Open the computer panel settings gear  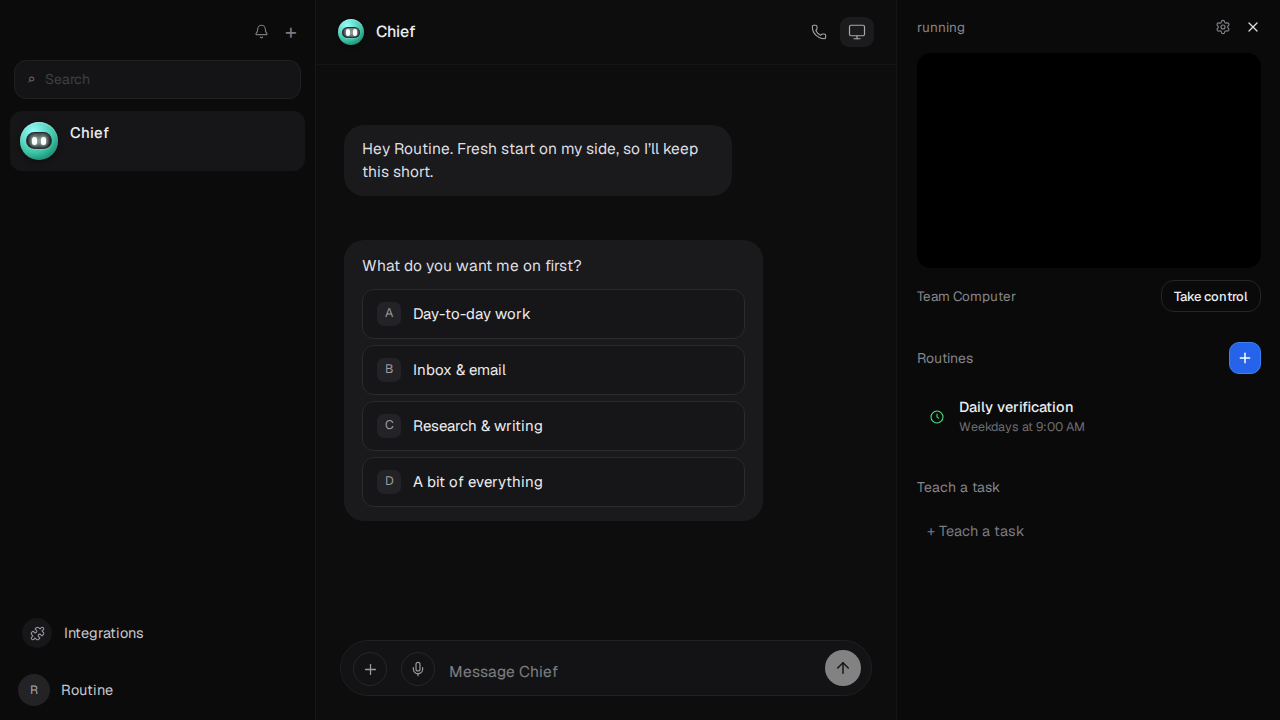[1223, 27]
